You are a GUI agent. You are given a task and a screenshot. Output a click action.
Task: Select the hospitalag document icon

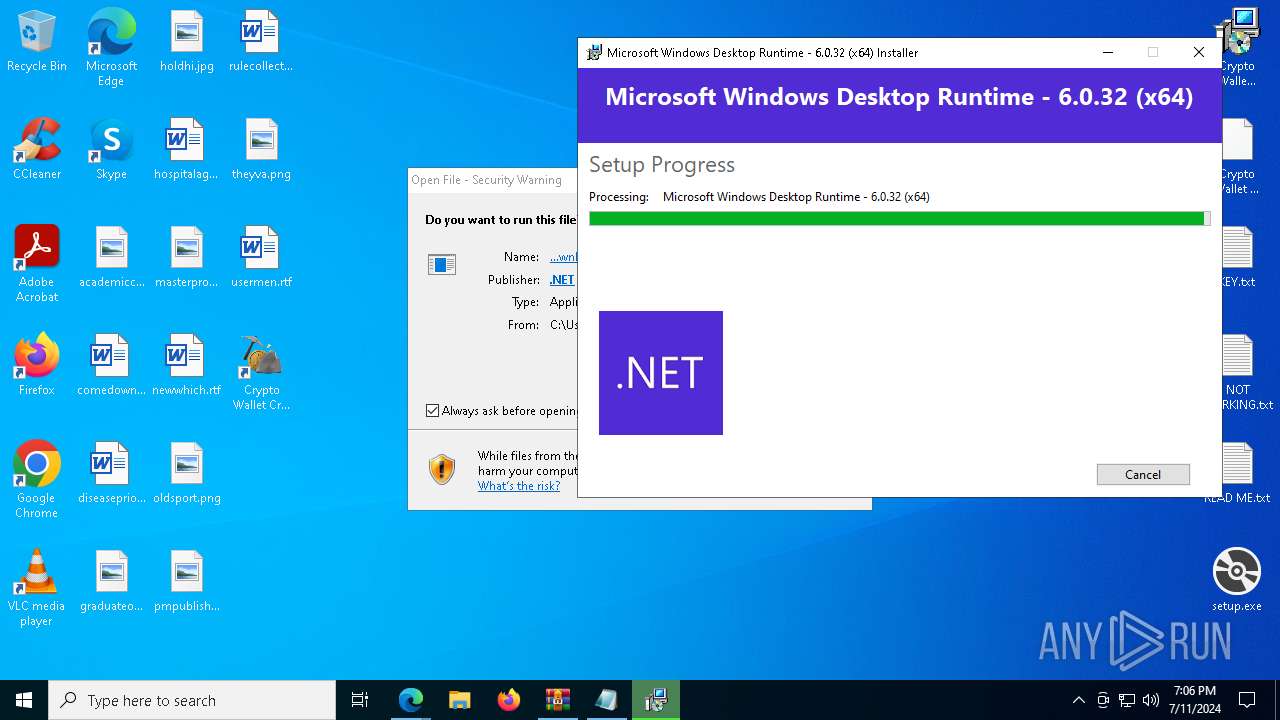[186, 150]
